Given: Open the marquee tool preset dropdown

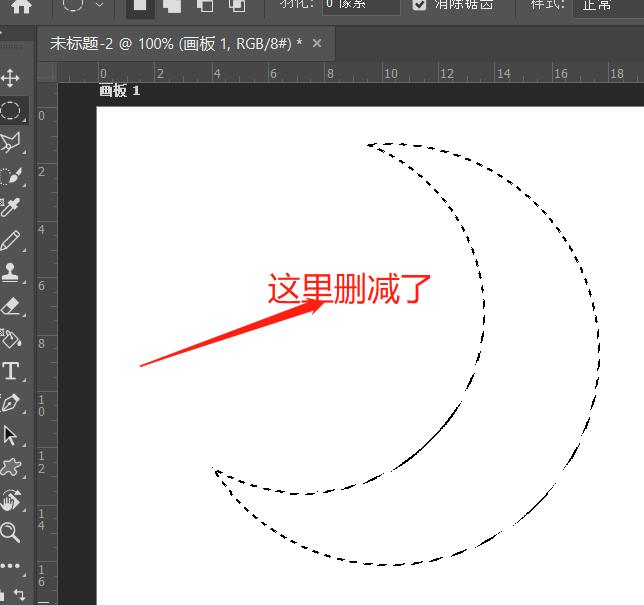Looking at the screenshot, I should tap(99, 5).
